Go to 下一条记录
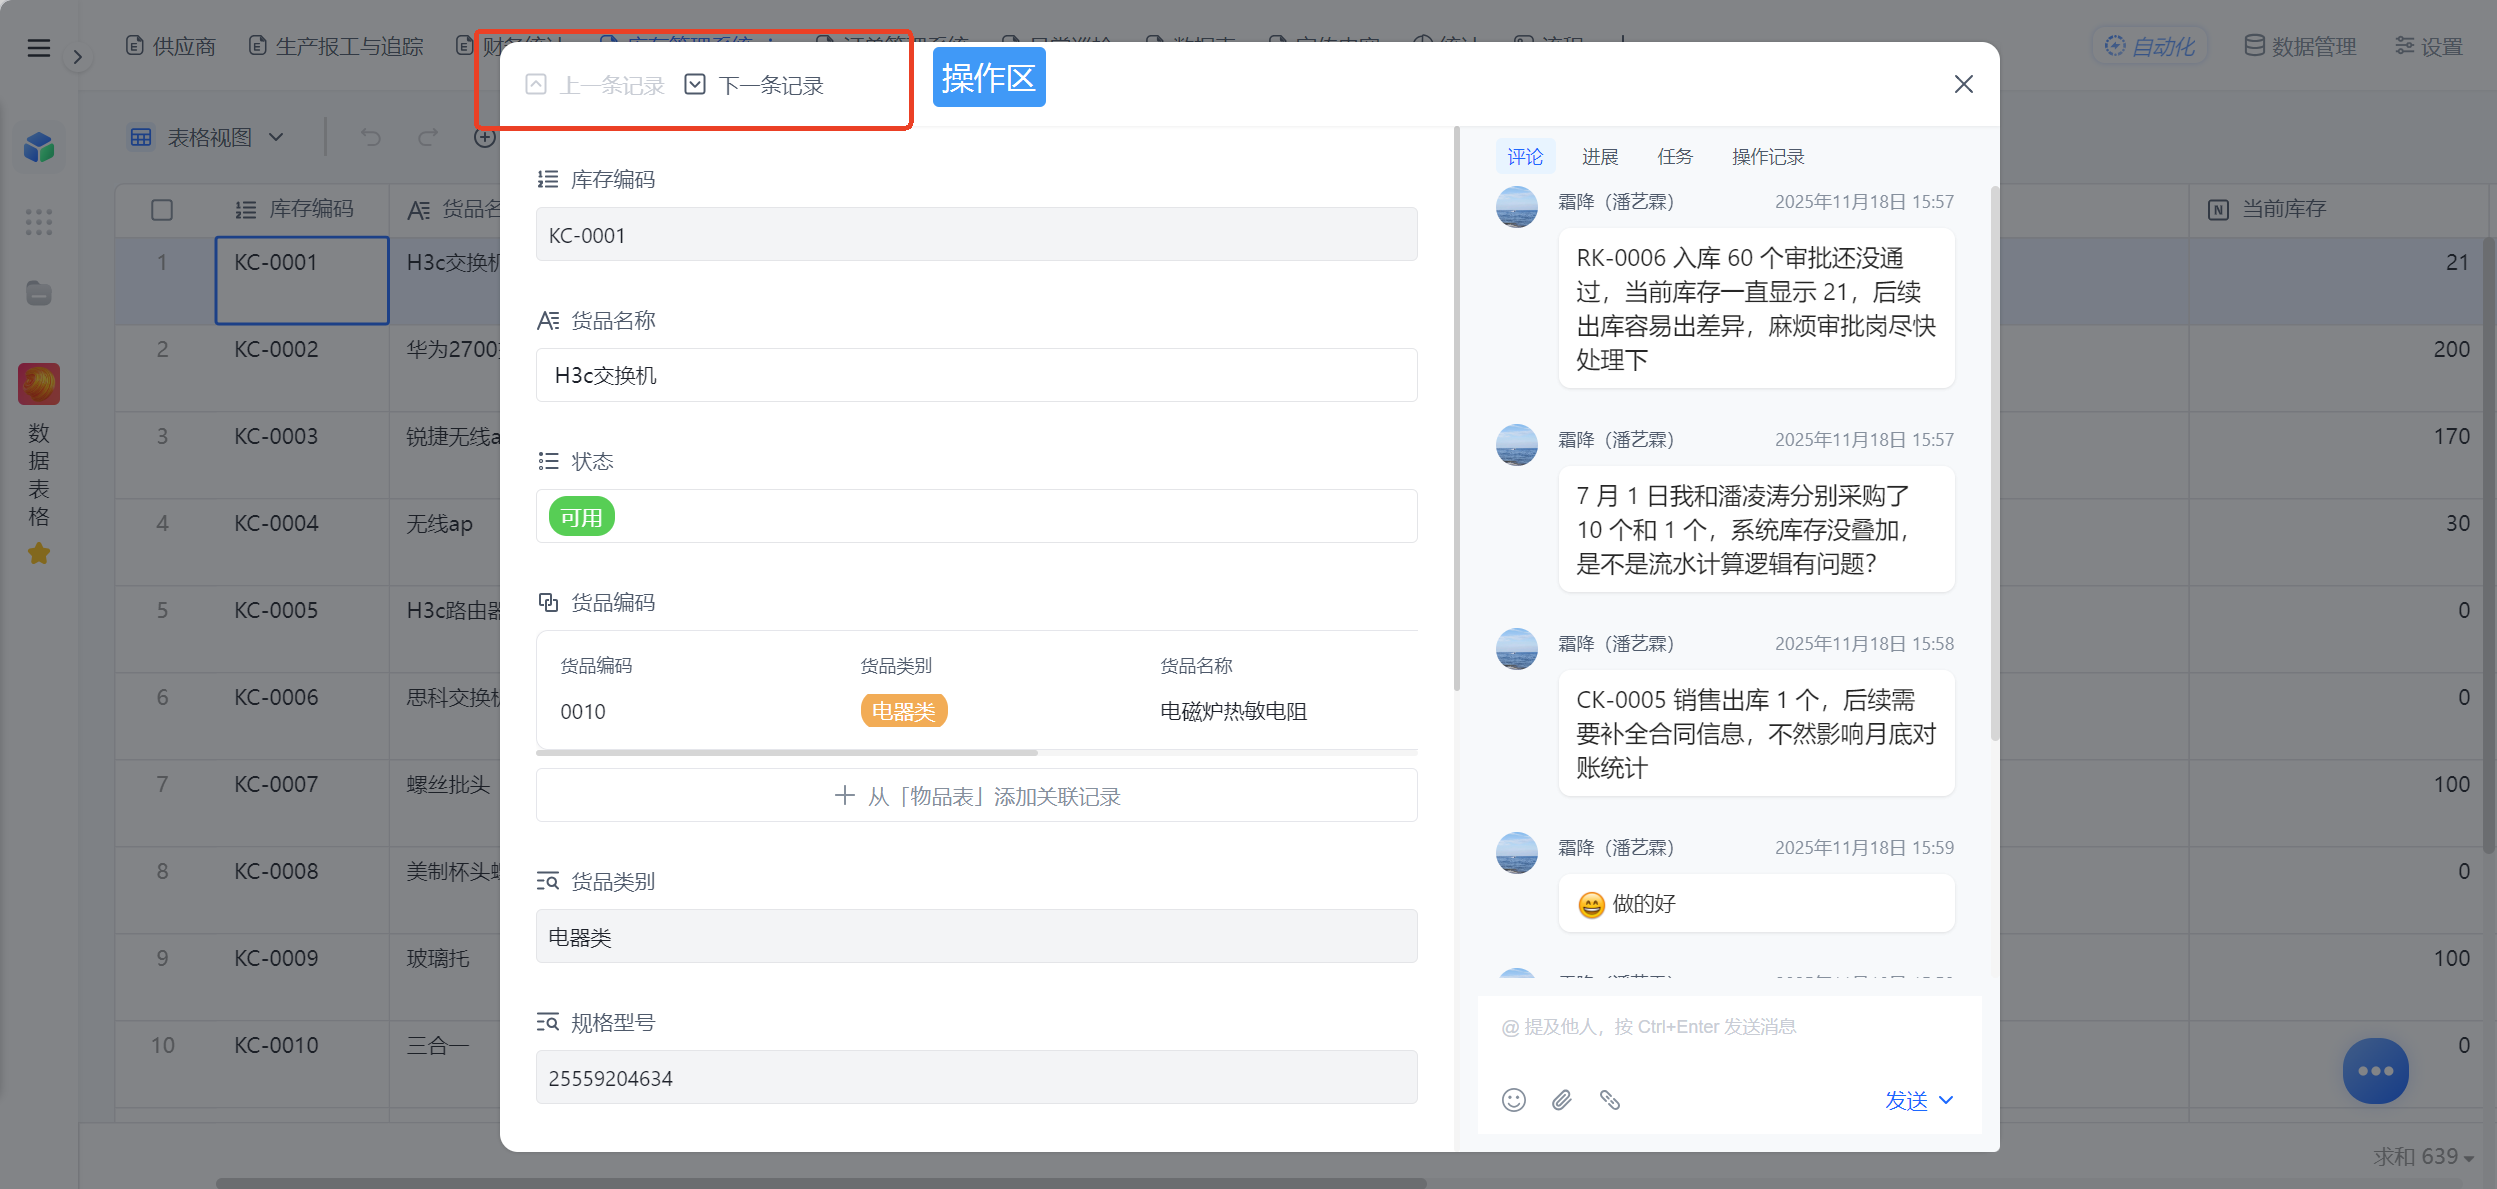This screenshot has width=2497, height=1189. 755,85
